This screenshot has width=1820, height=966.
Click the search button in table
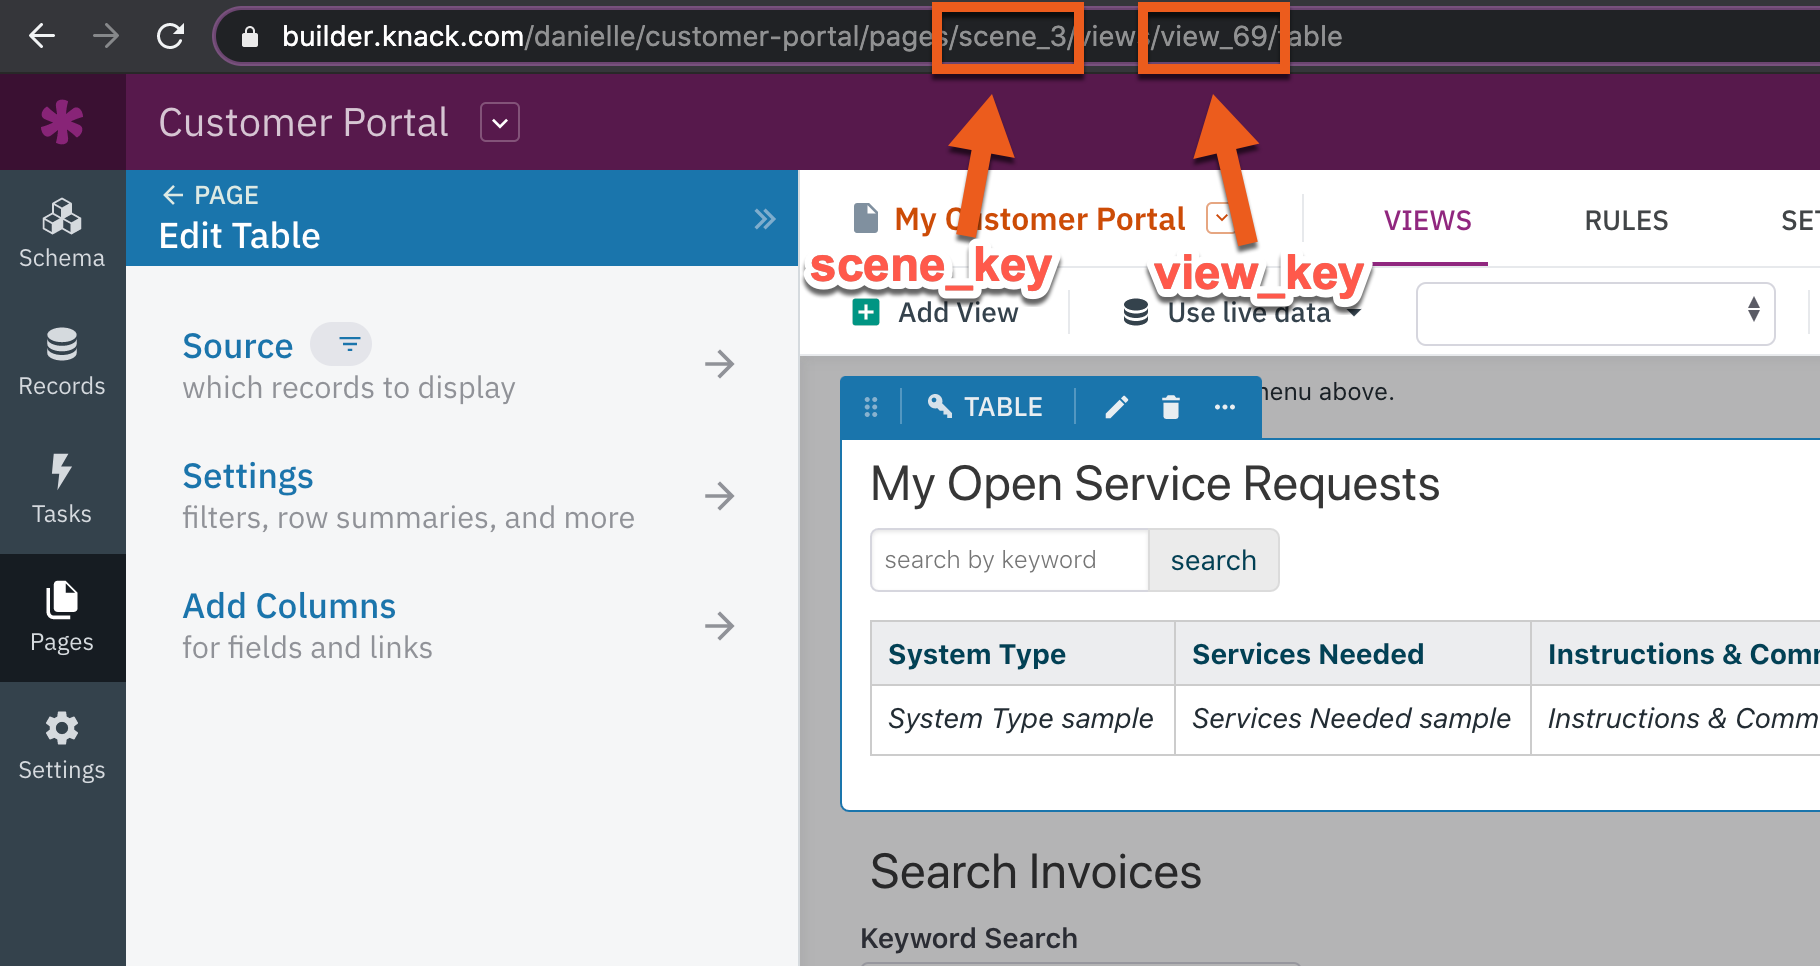pyautogui.click(x=1214, y=560)
